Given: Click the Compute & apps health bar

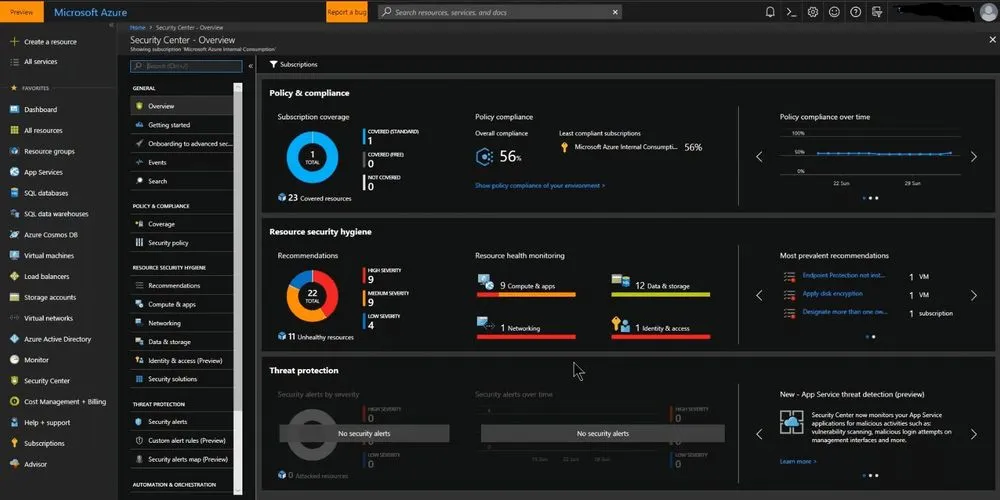Looking at the screenshot, I should point(526,295).
